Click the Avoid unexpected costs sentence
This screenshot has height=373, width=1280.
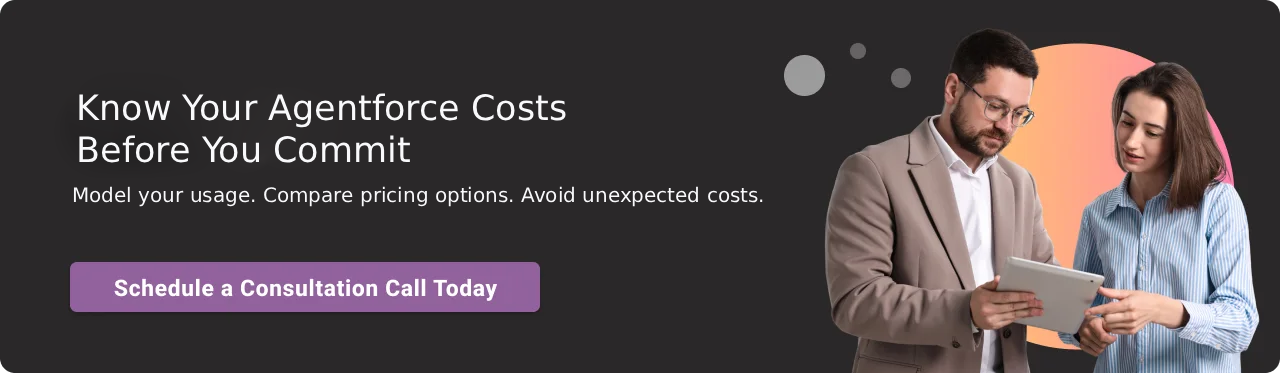tap(642, 195)
